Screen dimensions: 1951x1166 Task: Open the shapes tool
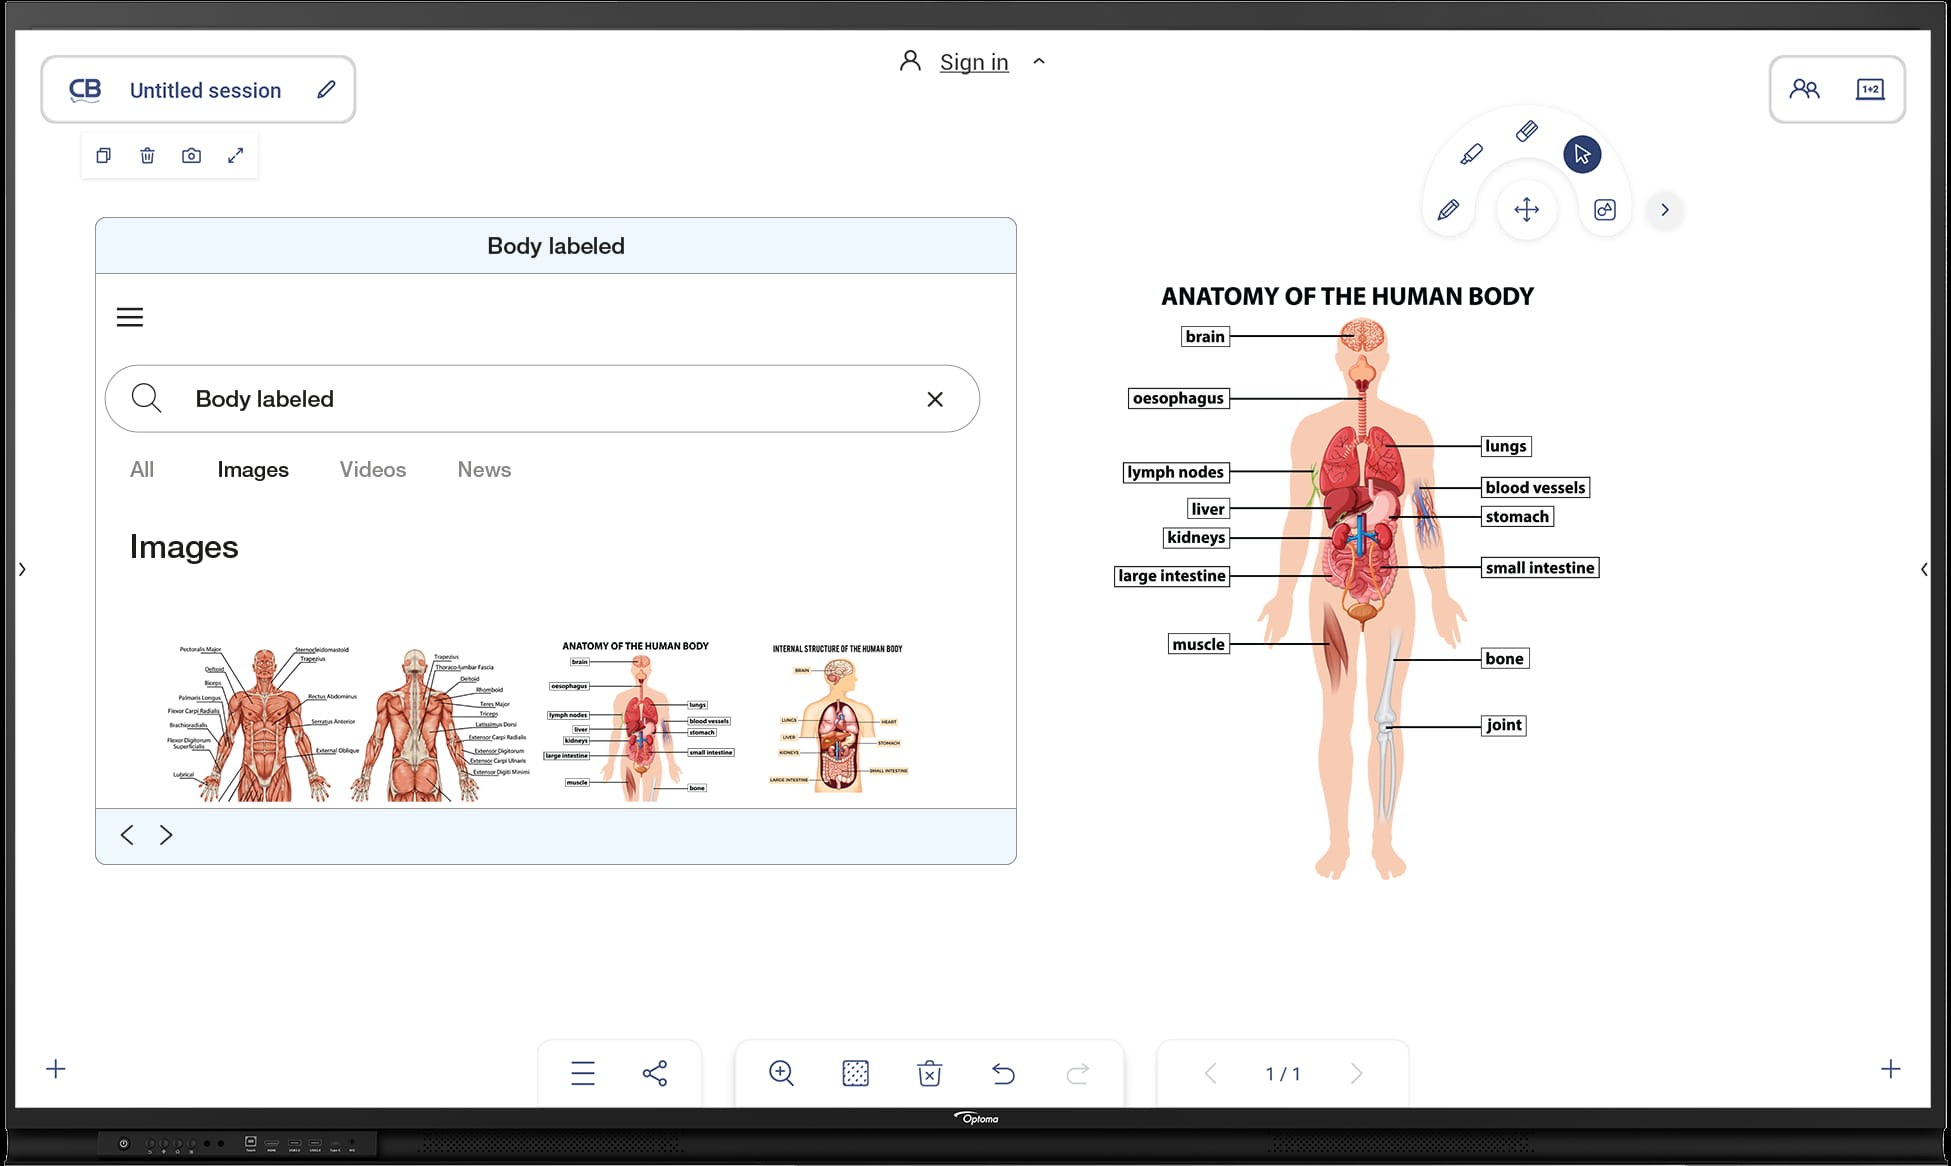[1604, 210]
